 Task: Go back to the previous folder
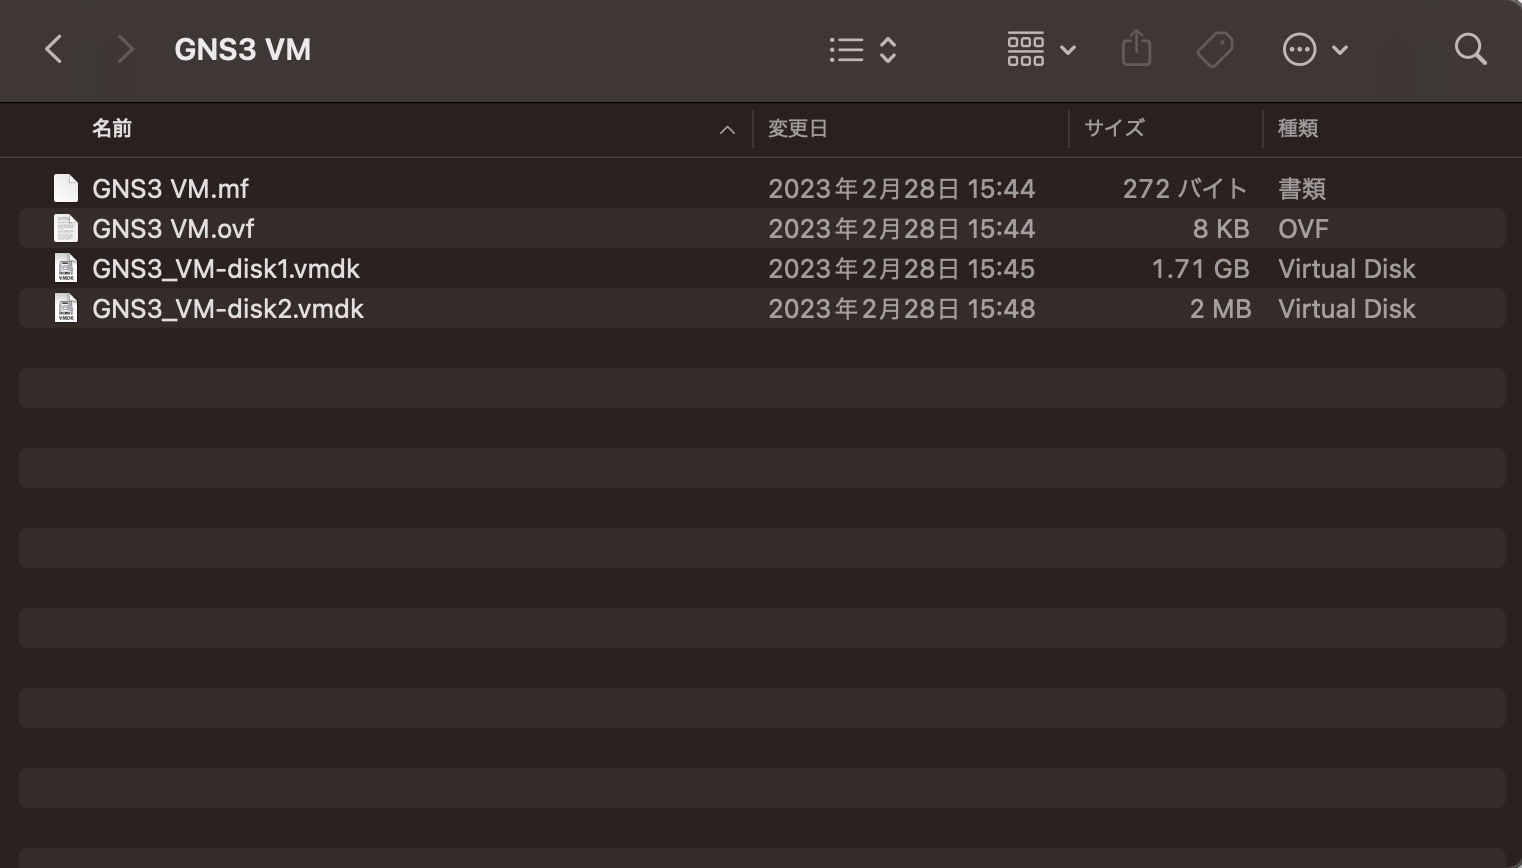(54, 49)
